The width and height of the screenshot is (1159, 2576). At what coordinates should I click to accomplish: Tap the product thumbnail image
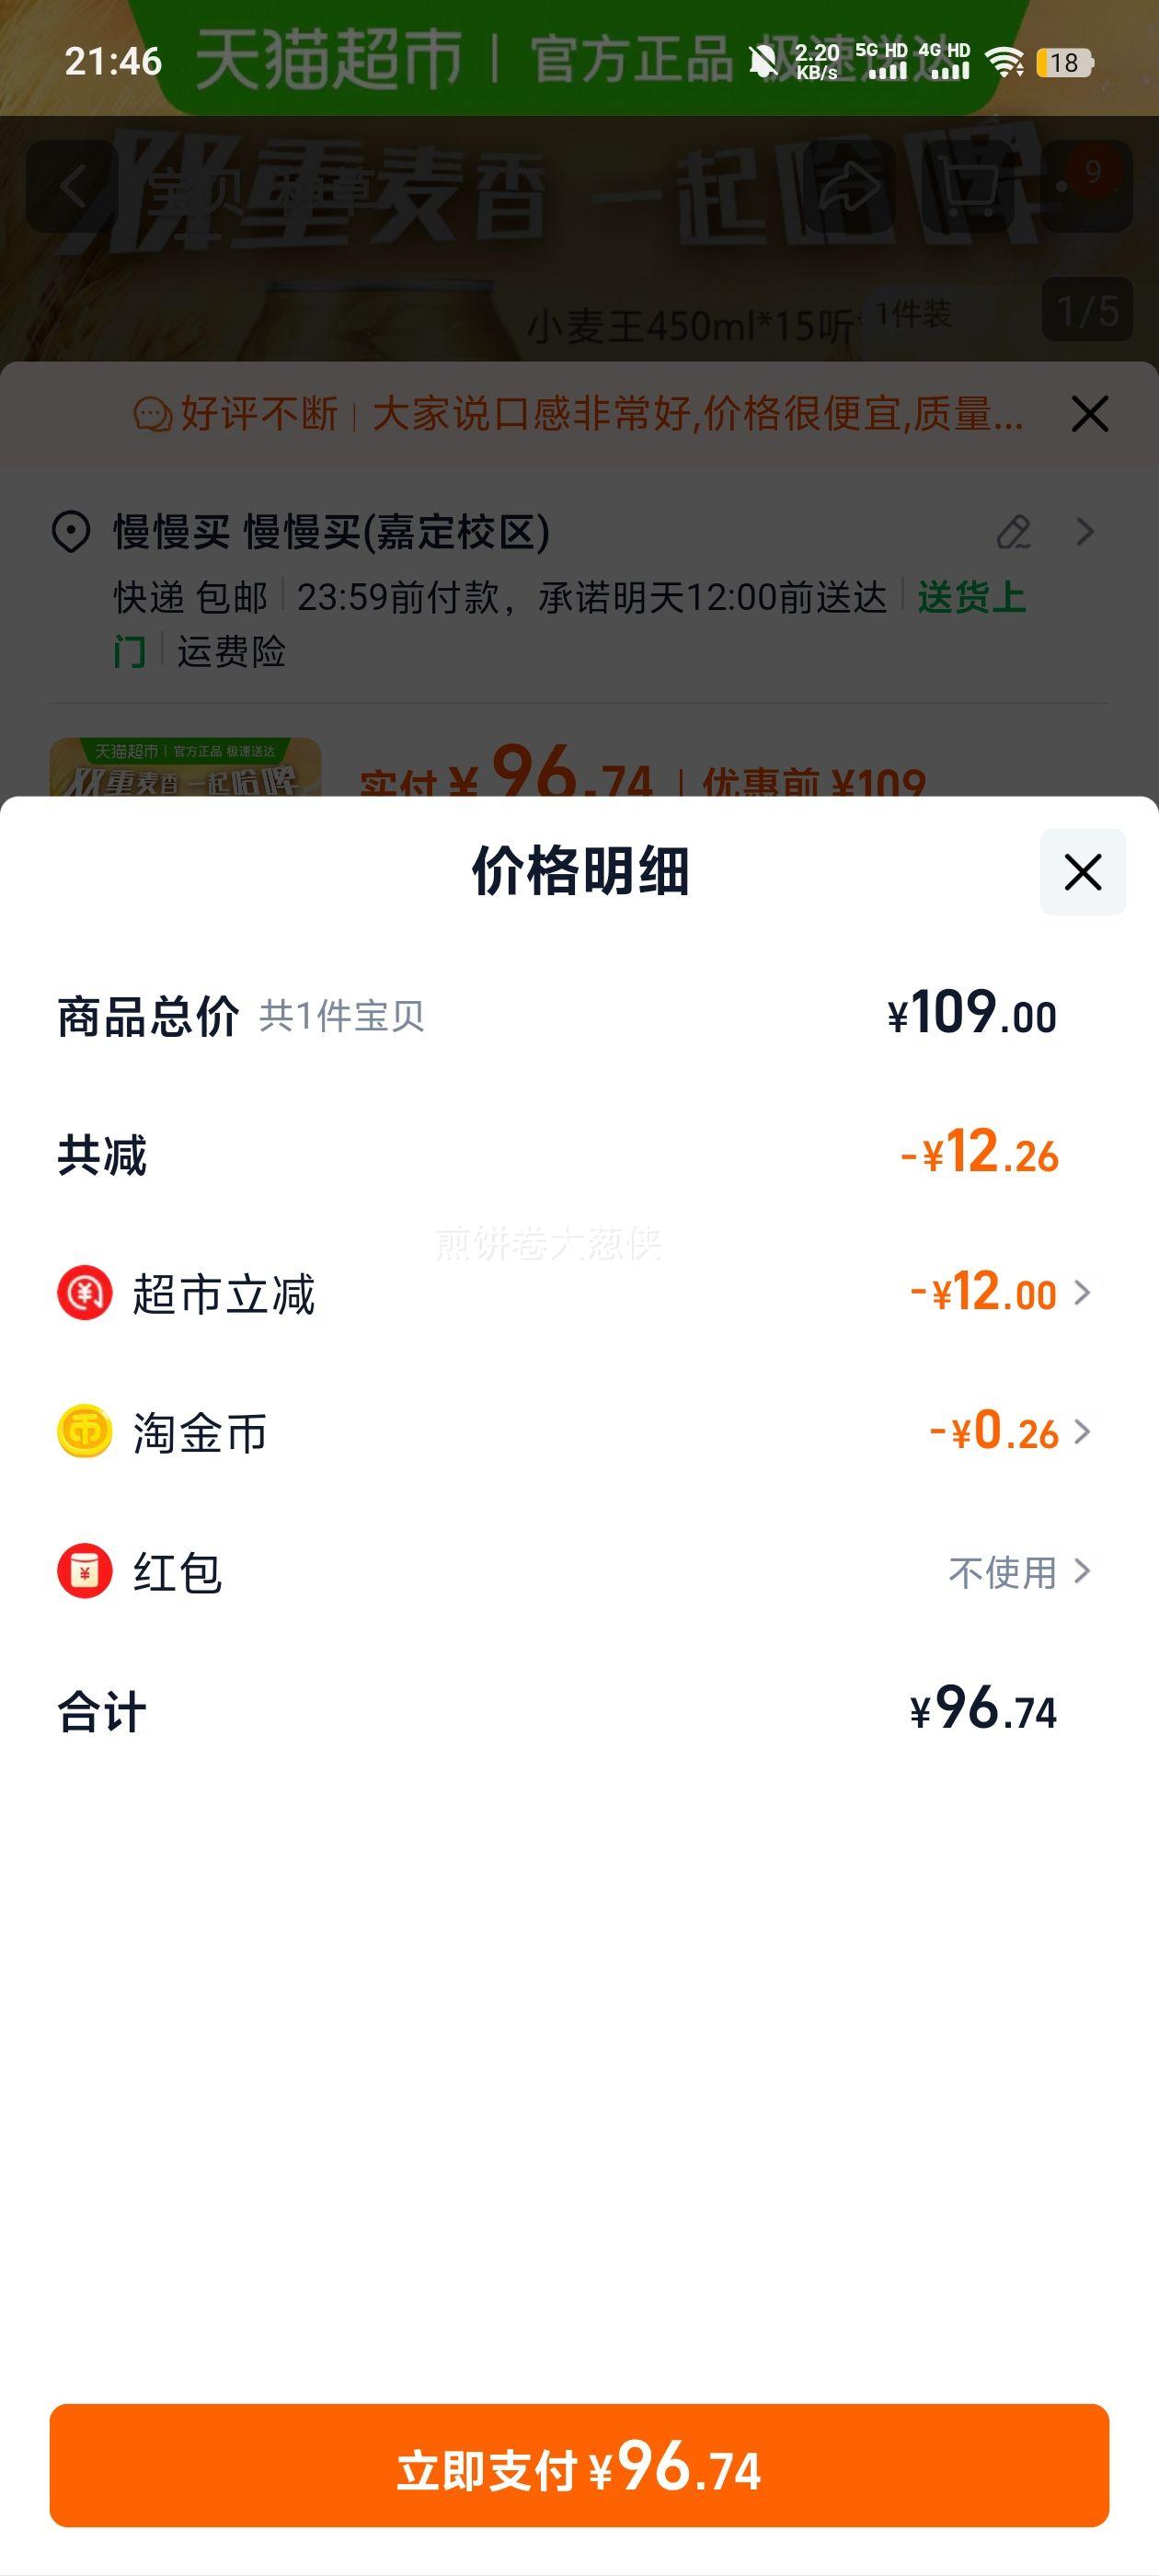(x=185, y=768)
